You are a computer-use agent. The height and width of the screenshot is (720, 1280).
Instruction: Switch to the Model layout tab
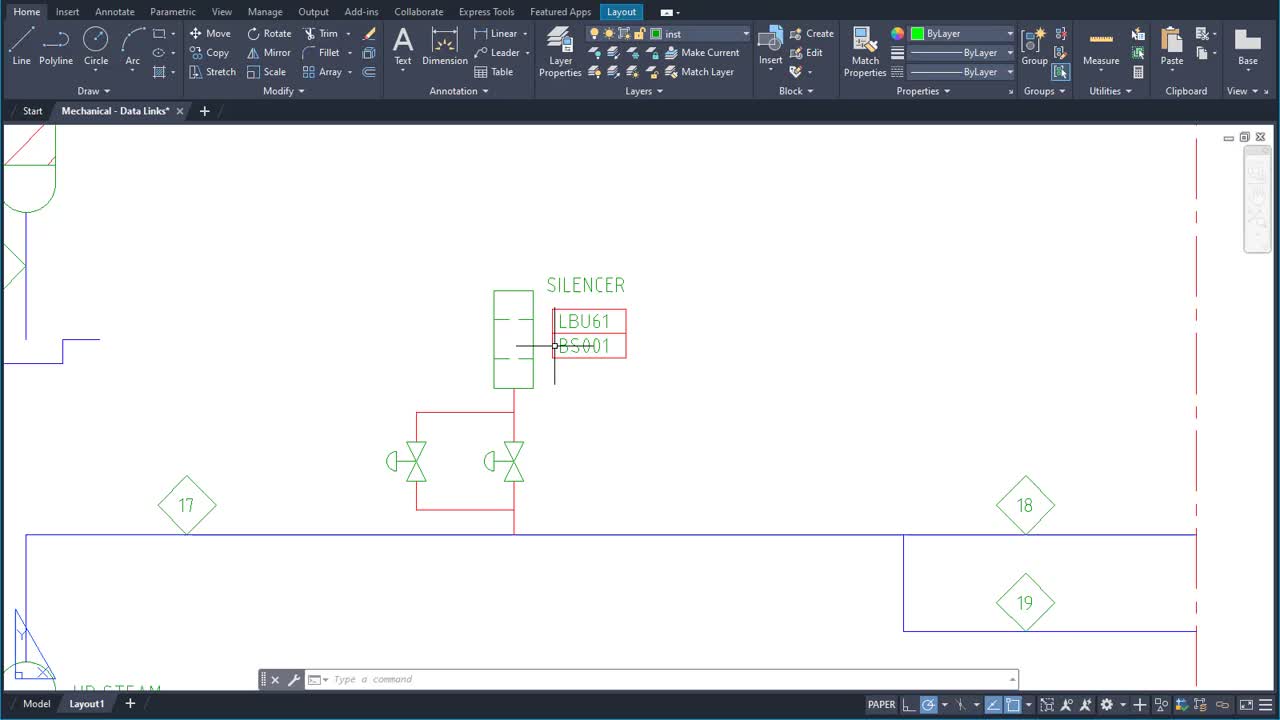click(x=37, y=704)
